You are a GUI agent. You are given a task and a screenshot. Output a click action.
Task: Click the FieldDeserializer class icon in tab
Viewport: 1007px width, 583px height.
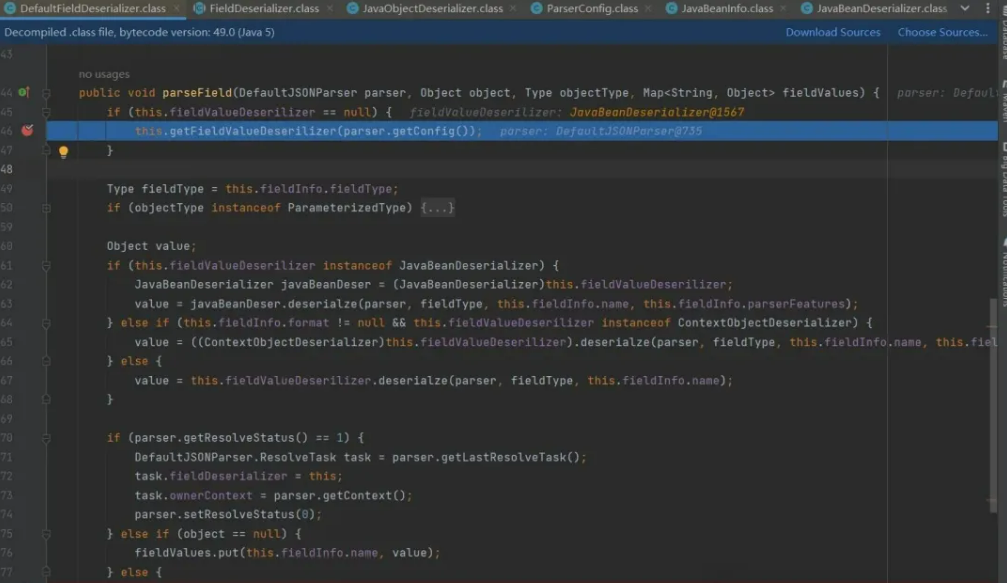tap(199, 8)
